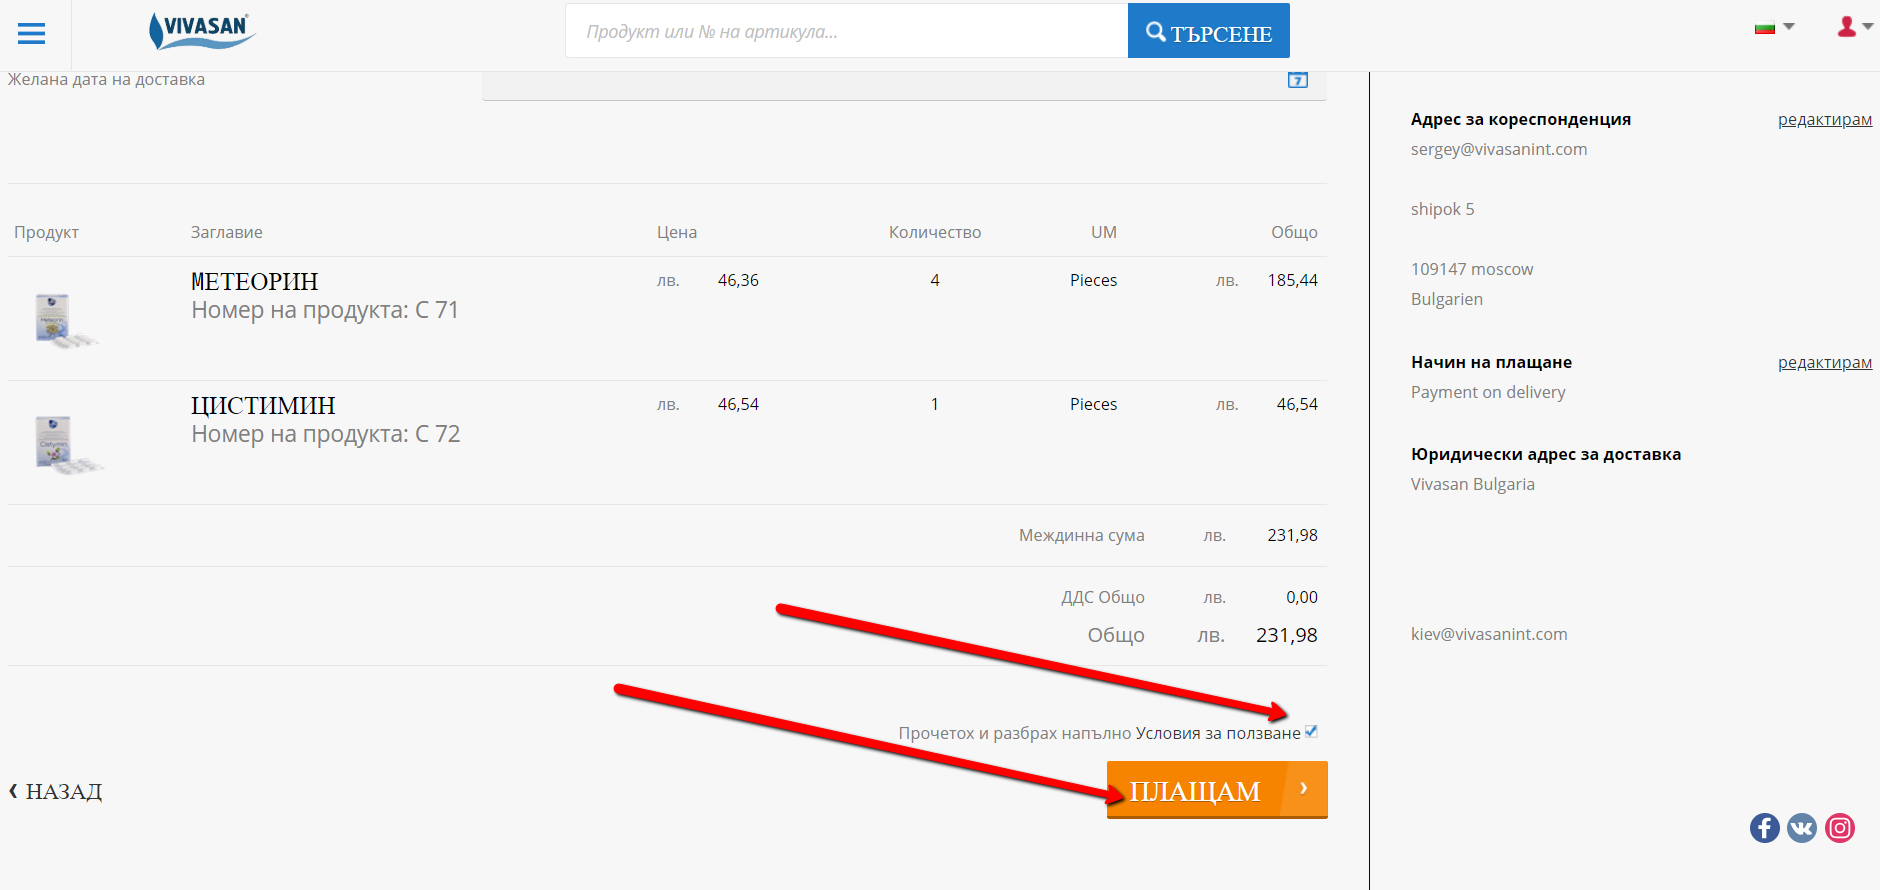
Task: Click the ТЪРСЕНЕ search button
Action: [x=1208, y=31]
